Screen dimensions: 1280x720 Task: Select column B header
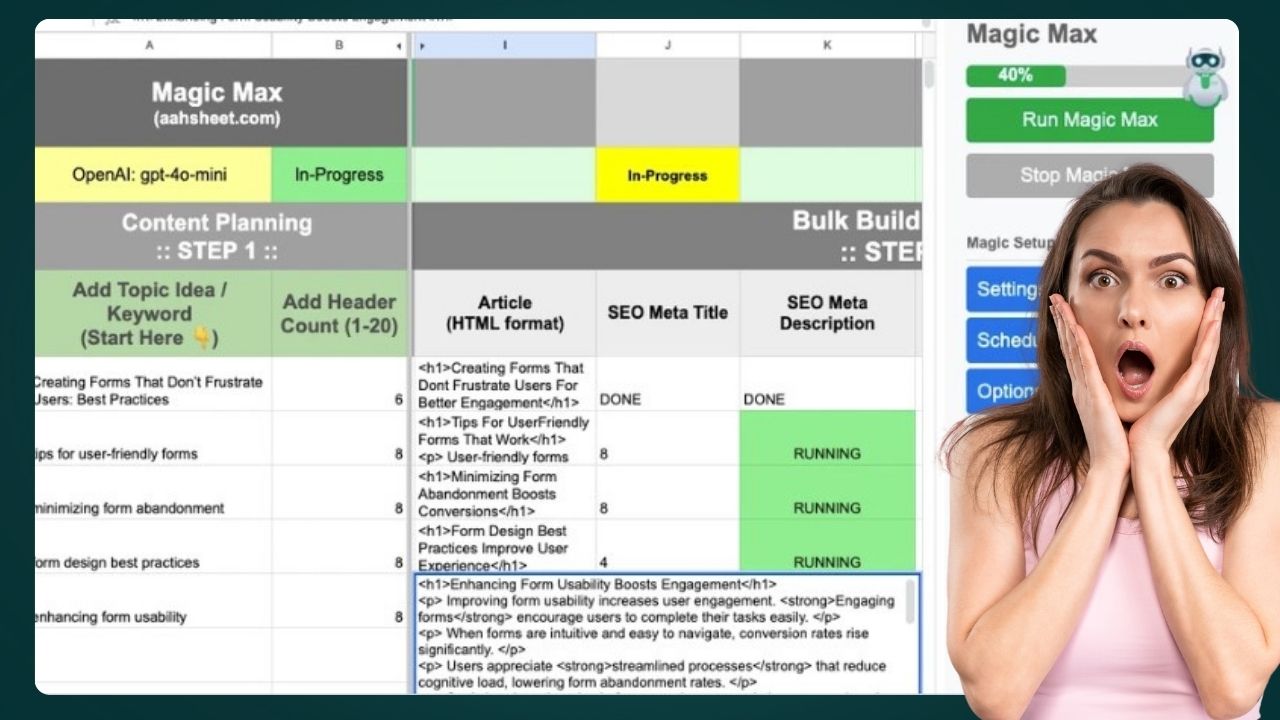coord(339,45)
